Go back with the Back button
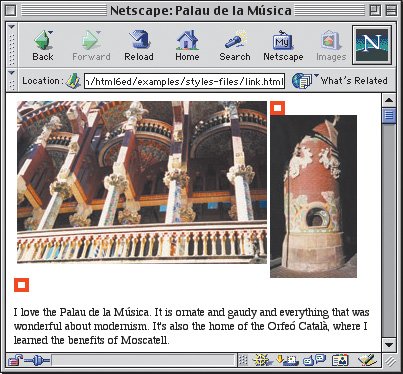 click(43, 45)
